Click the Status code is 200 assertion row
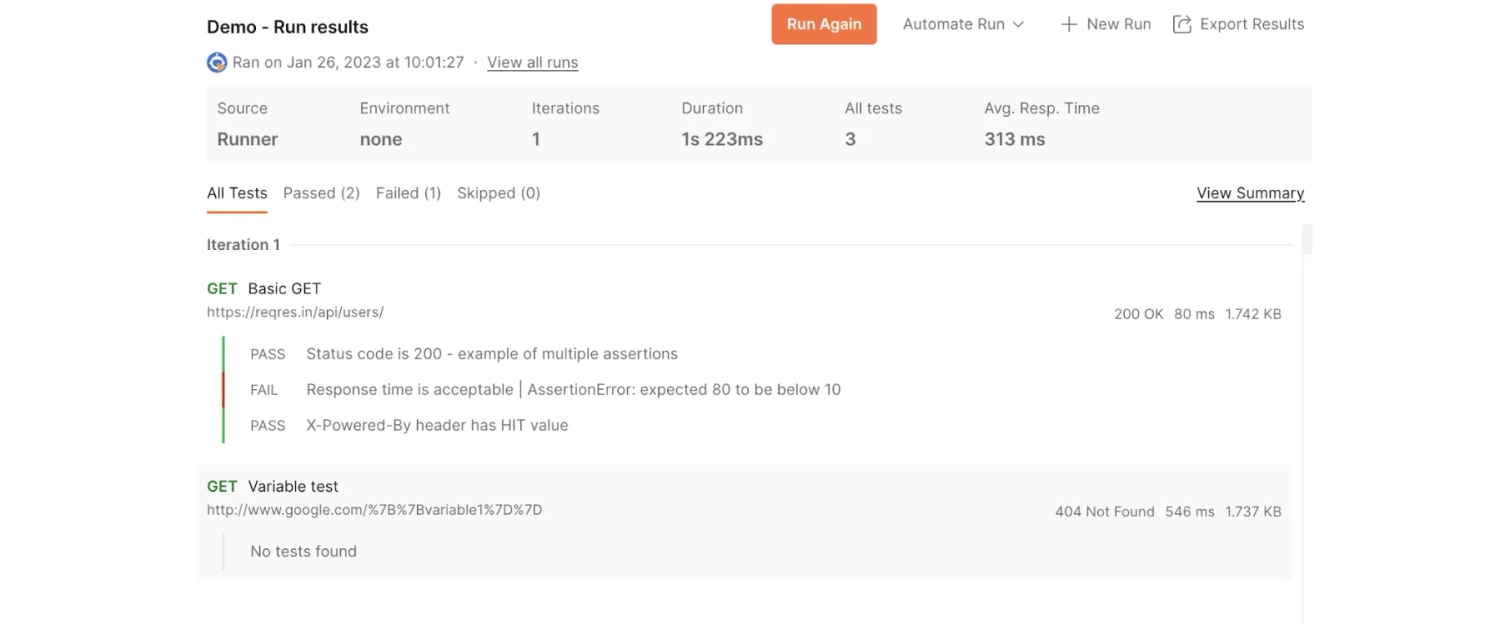This screenshot has width=1500, height=625. (x=492, y=354)
